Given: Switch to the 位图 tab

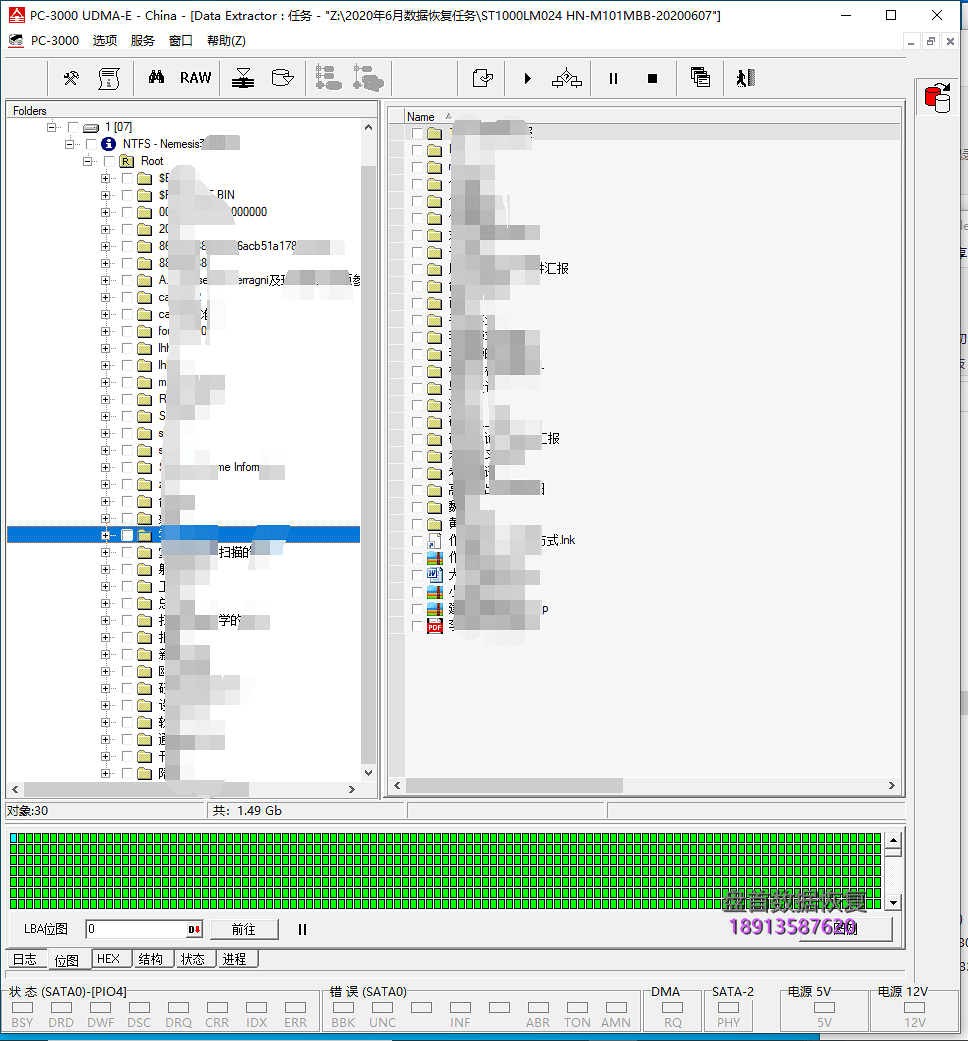Looking at the screenshot, I should 66,960.
